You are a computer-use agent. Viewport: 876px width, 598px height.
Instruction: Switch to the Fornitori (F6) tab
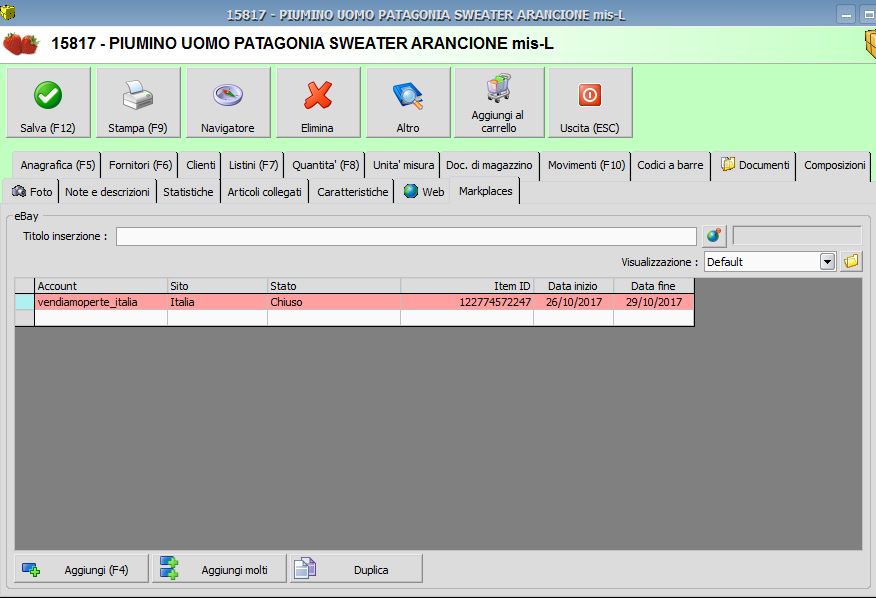coord(140,165)
